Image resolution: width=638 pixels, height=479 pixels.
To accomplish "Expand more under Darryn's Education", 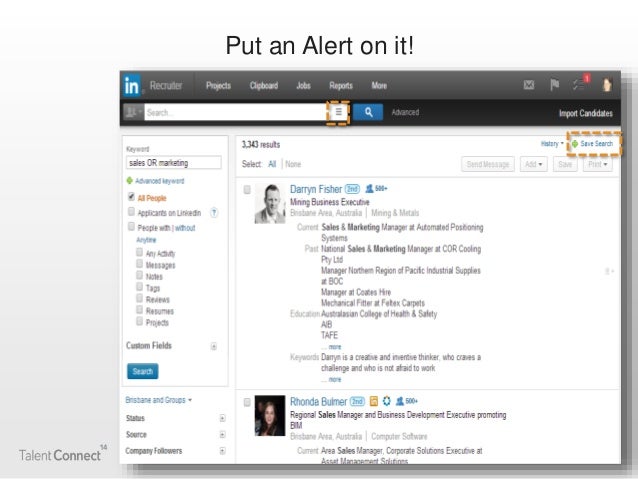I will click(334, 347).
